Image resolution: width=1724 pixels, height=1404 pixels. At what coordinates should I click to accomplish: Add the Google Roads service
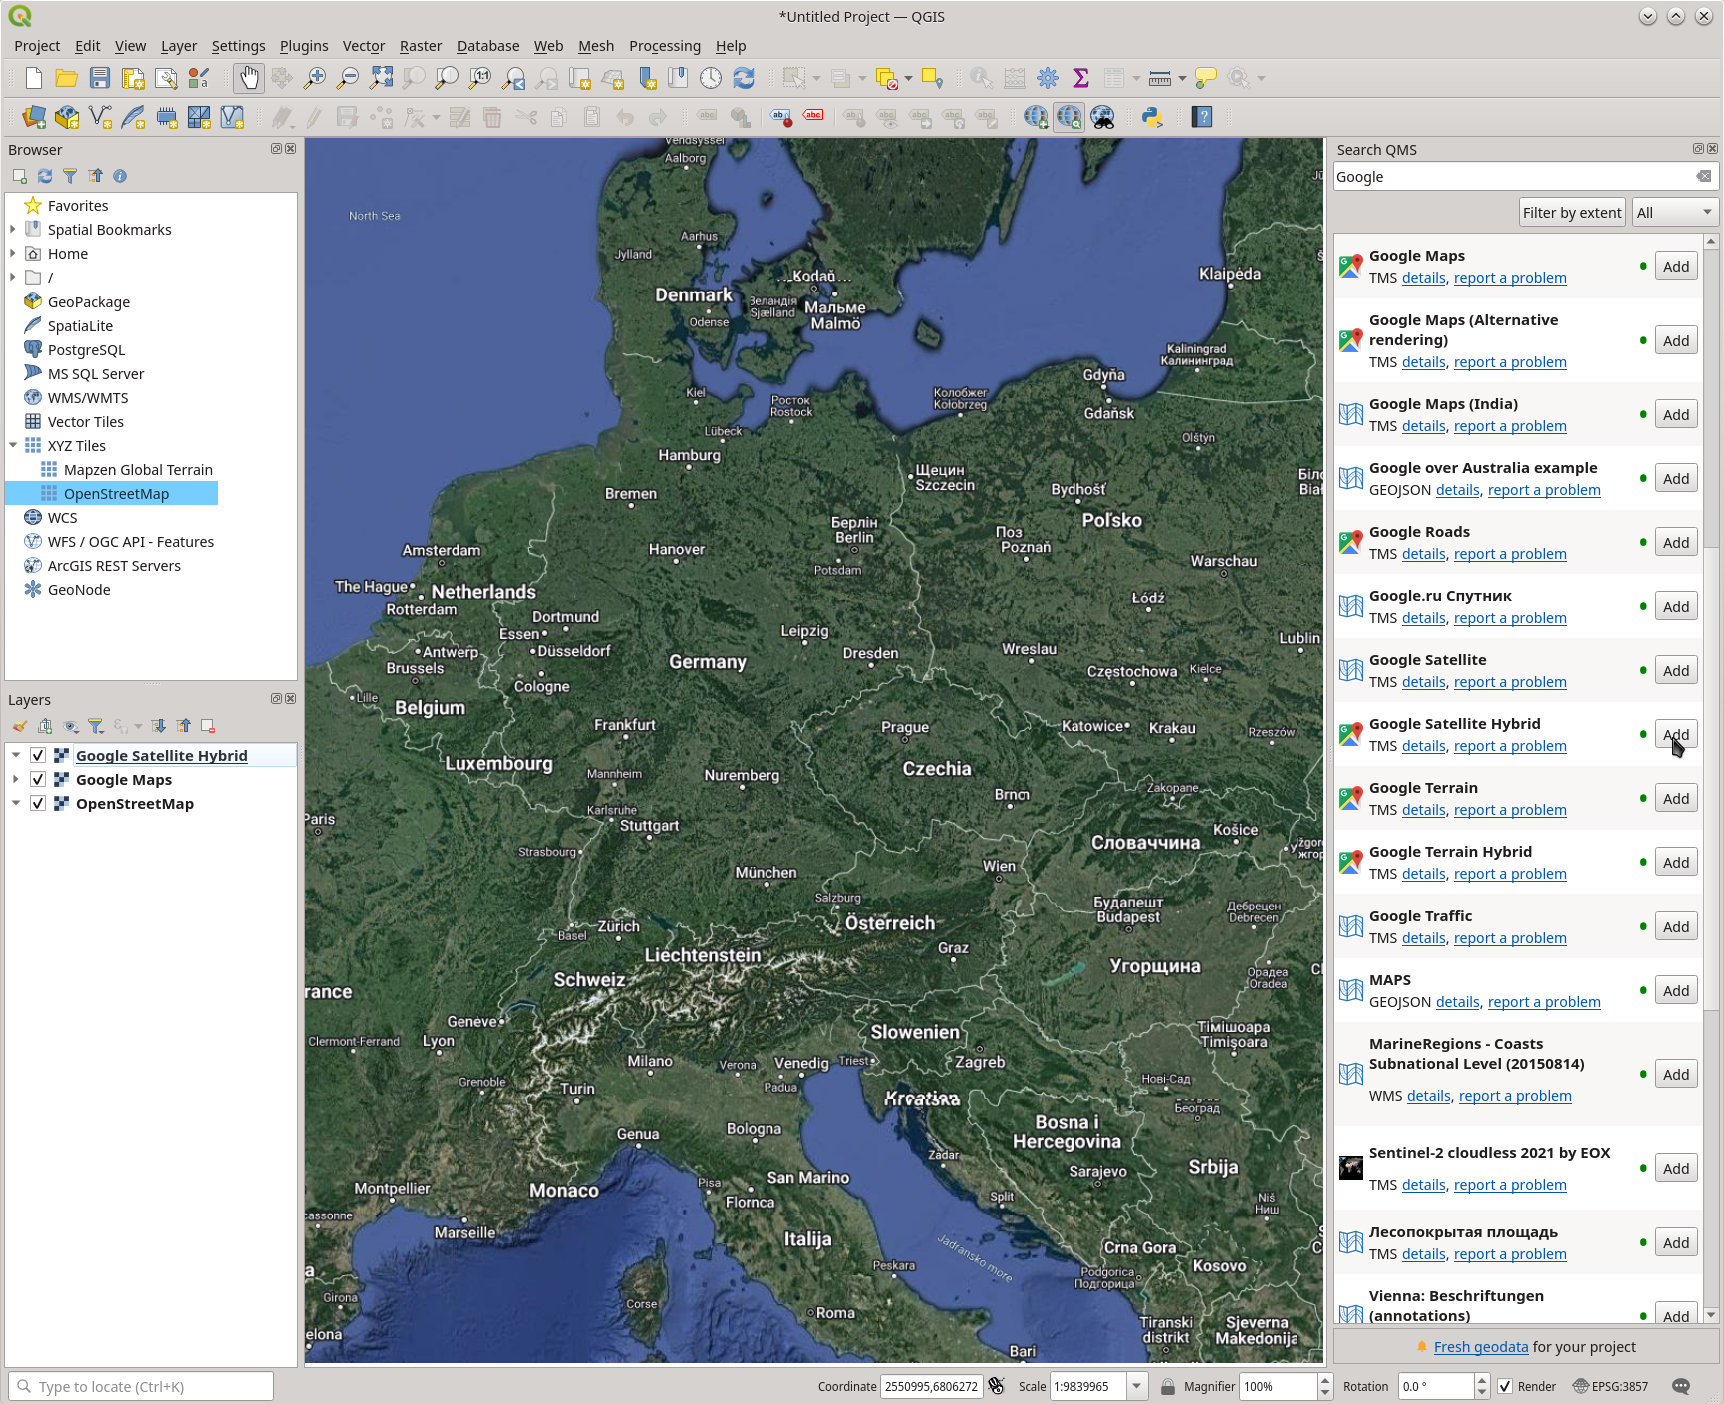1676,542
